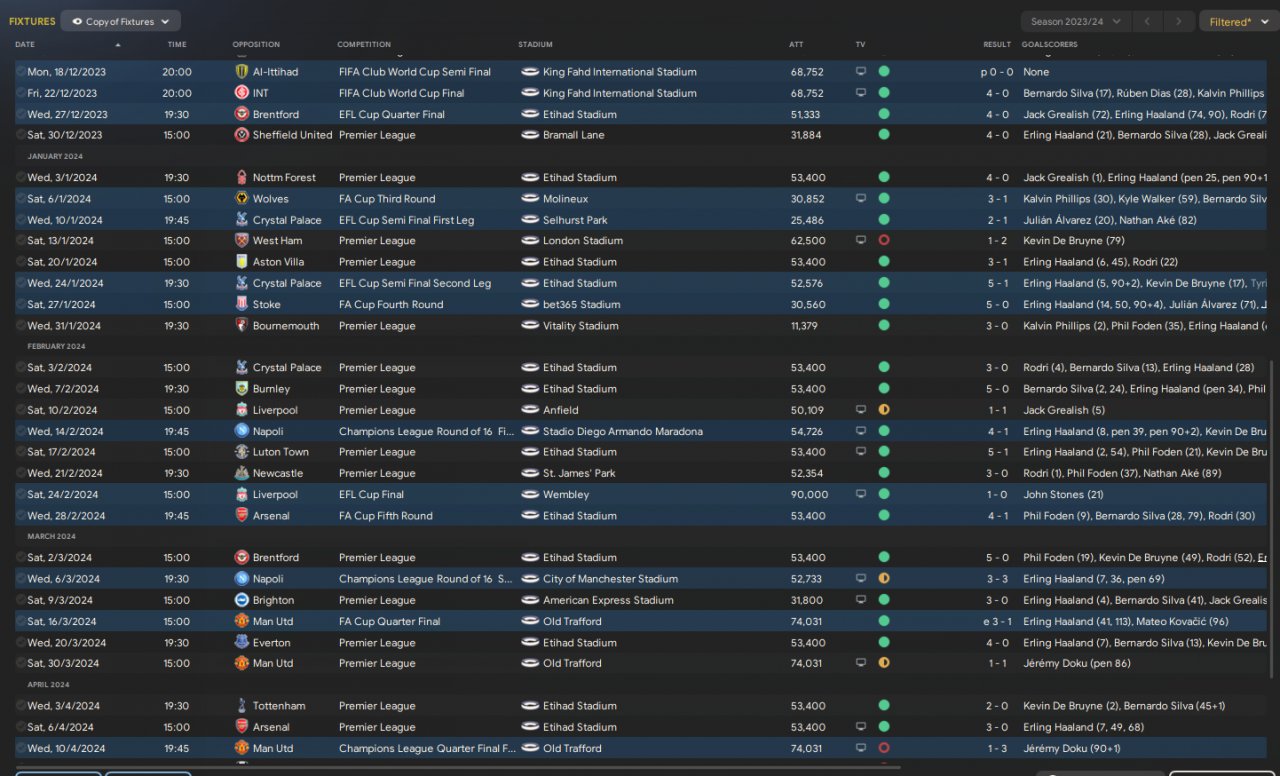Viewport: 1280px width, 776px height.
Task: Click the stadium icon beside Bramall Lane
Action: point(530,135)
